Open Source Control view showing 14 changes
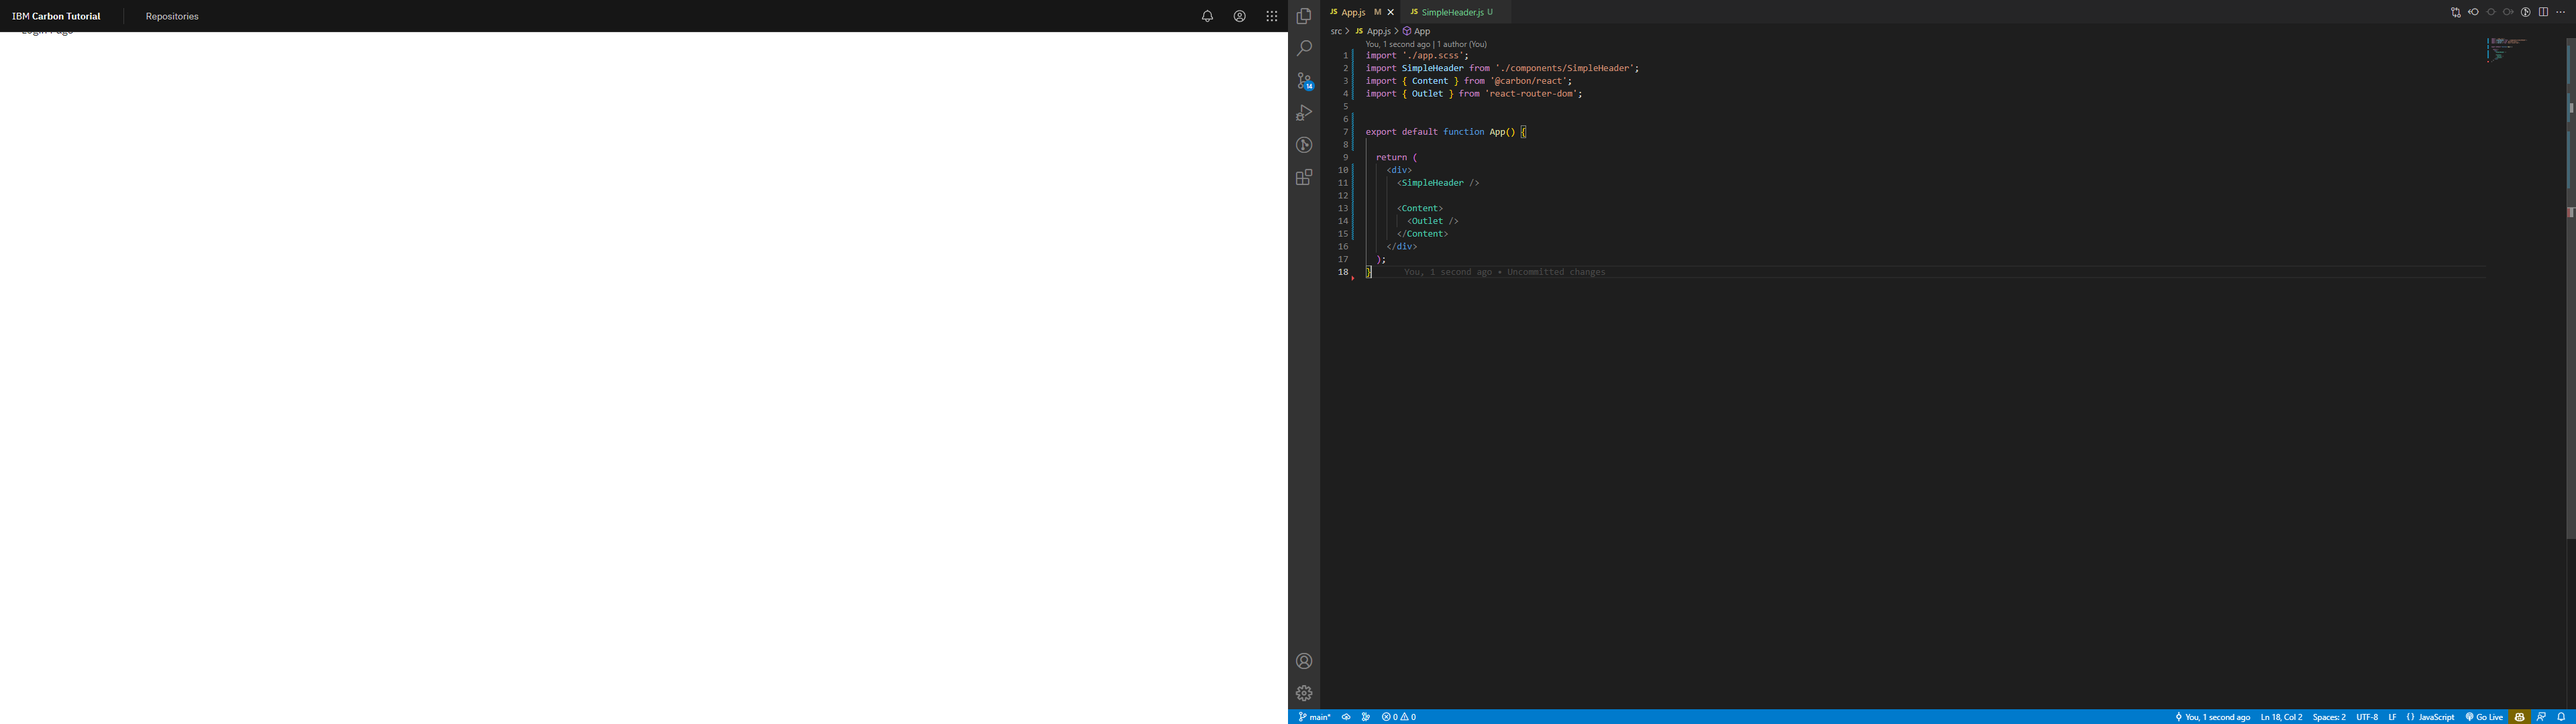This screenshot has width=2576, height=724. point(1303,80)
